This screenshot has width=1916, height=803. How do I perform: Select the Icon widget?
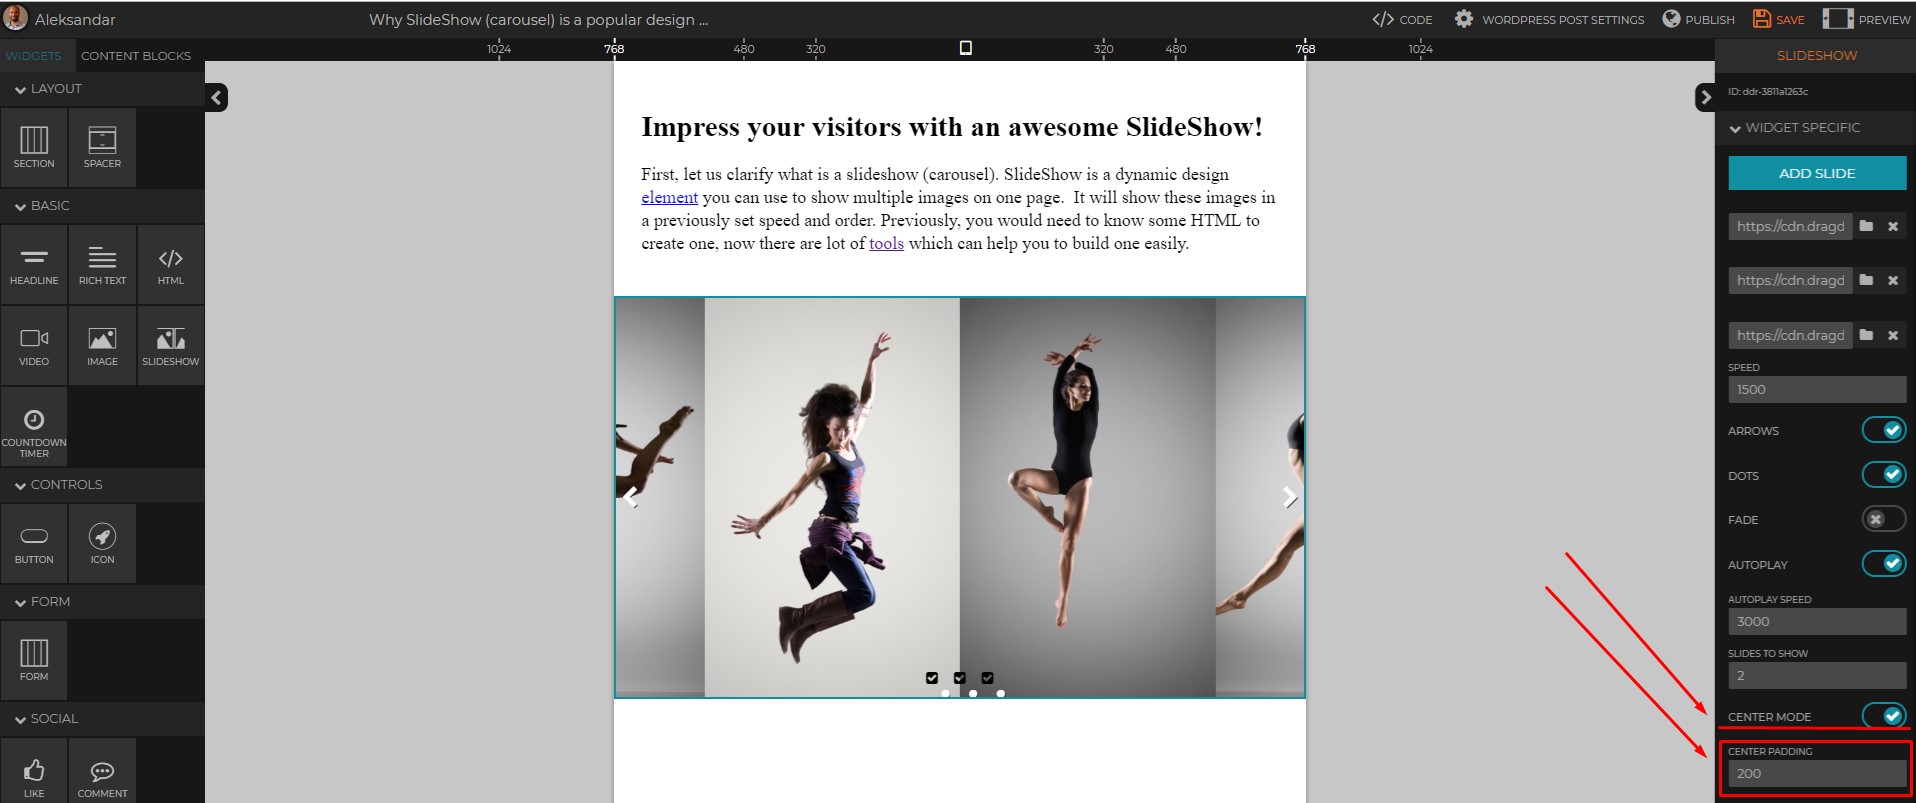(102, 544)
